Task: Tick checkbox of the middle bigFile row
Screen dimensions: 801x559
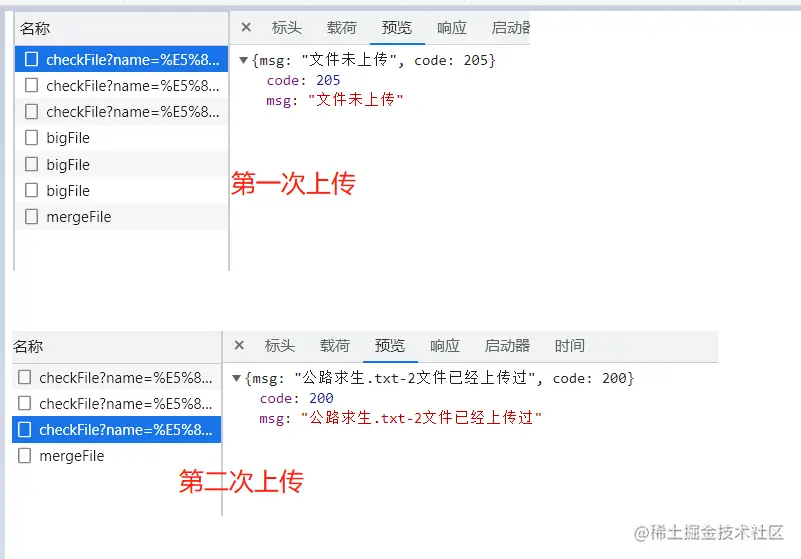Action: pos(32,164)
